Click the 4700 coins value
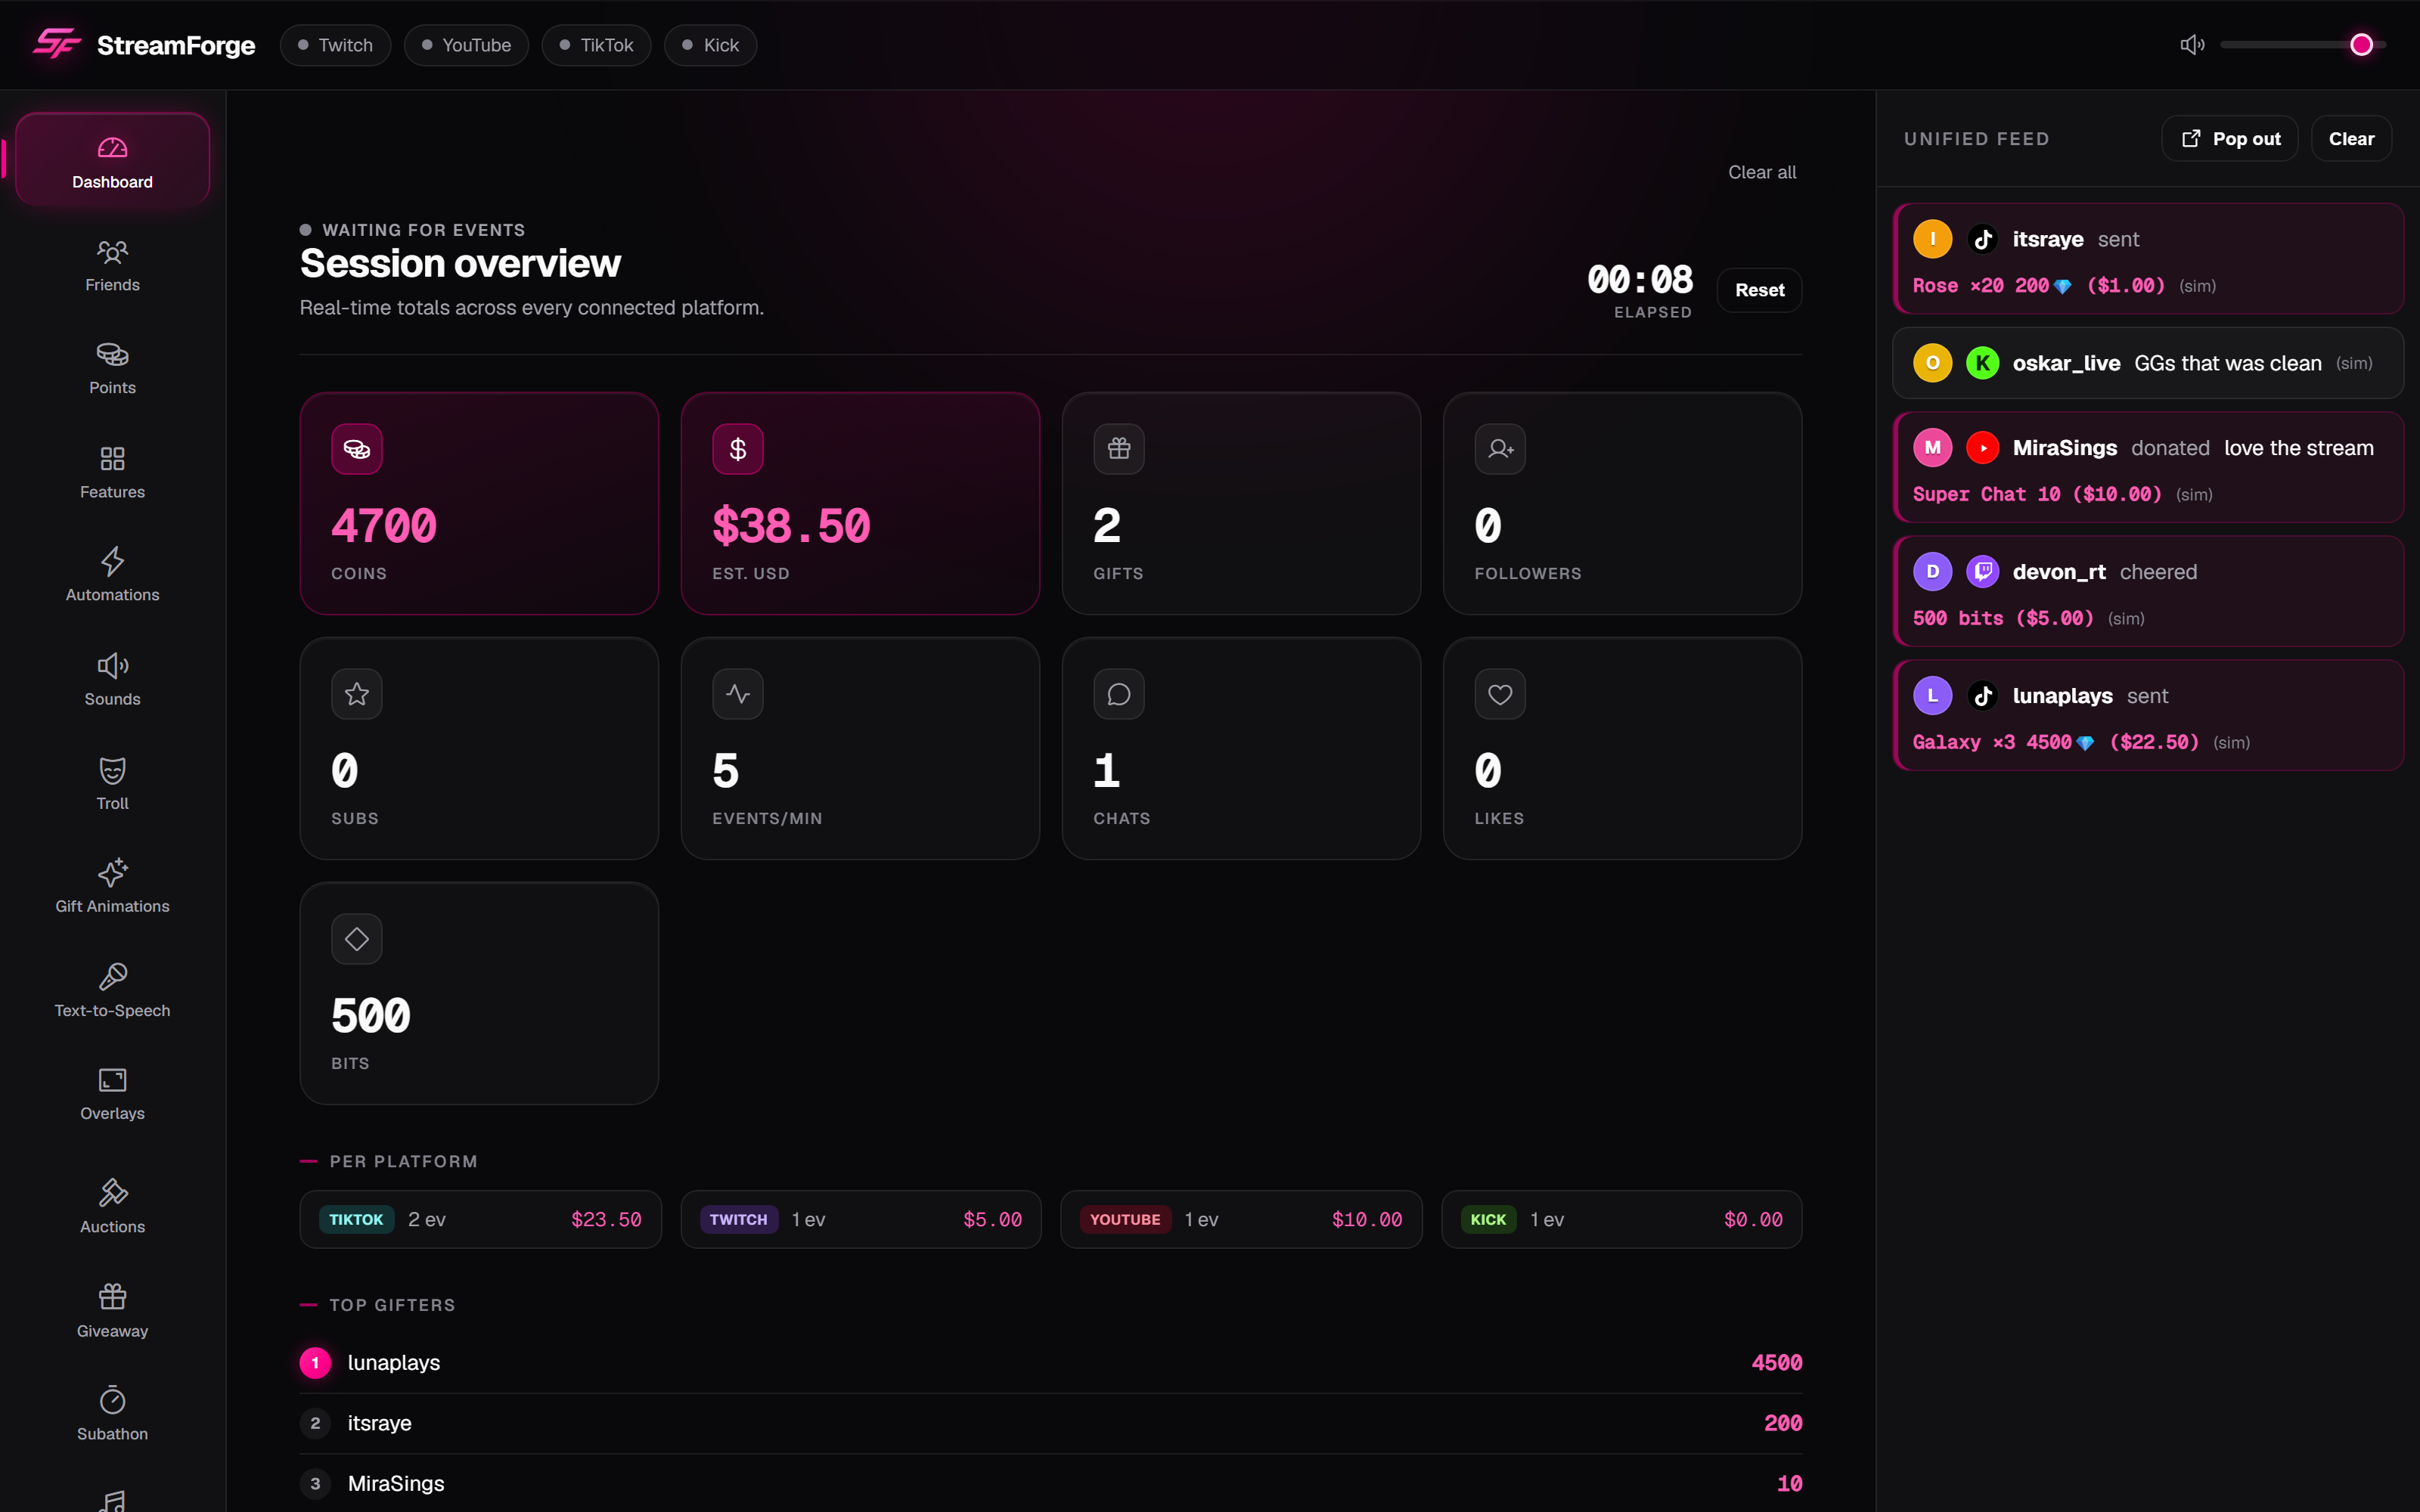The width and height of the screenshot is (2420, 1512). pyautogui.click(x=384, y=526)
